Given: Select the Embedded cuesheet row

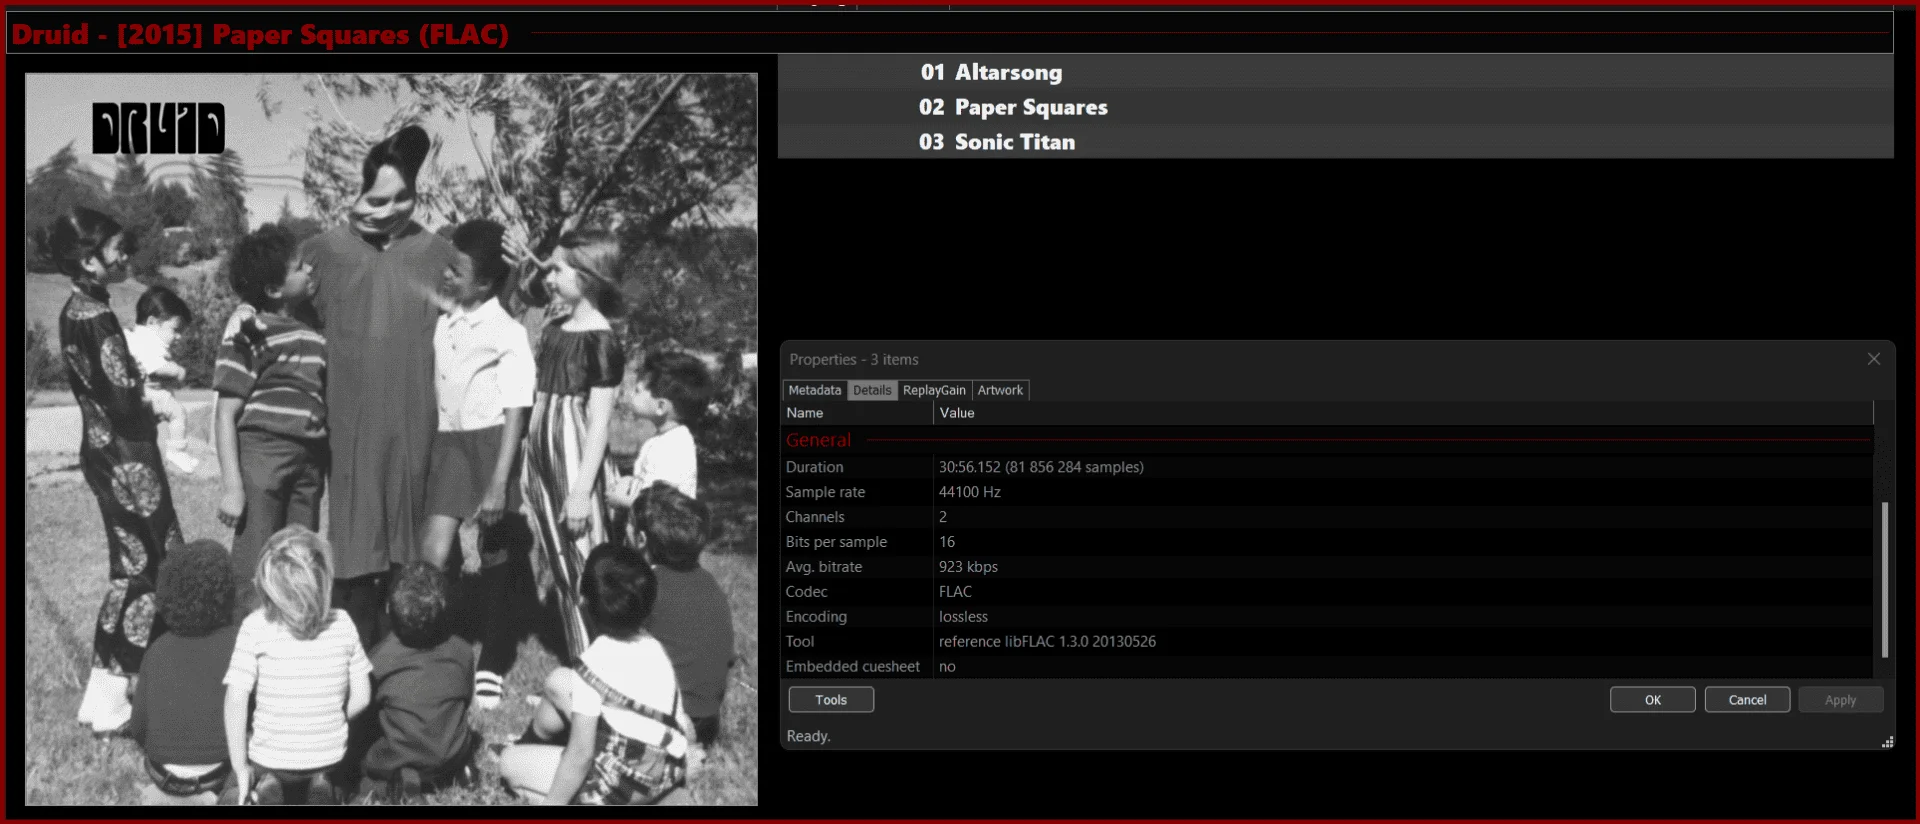Looking at the screenshot, I should pos(1328,667).
